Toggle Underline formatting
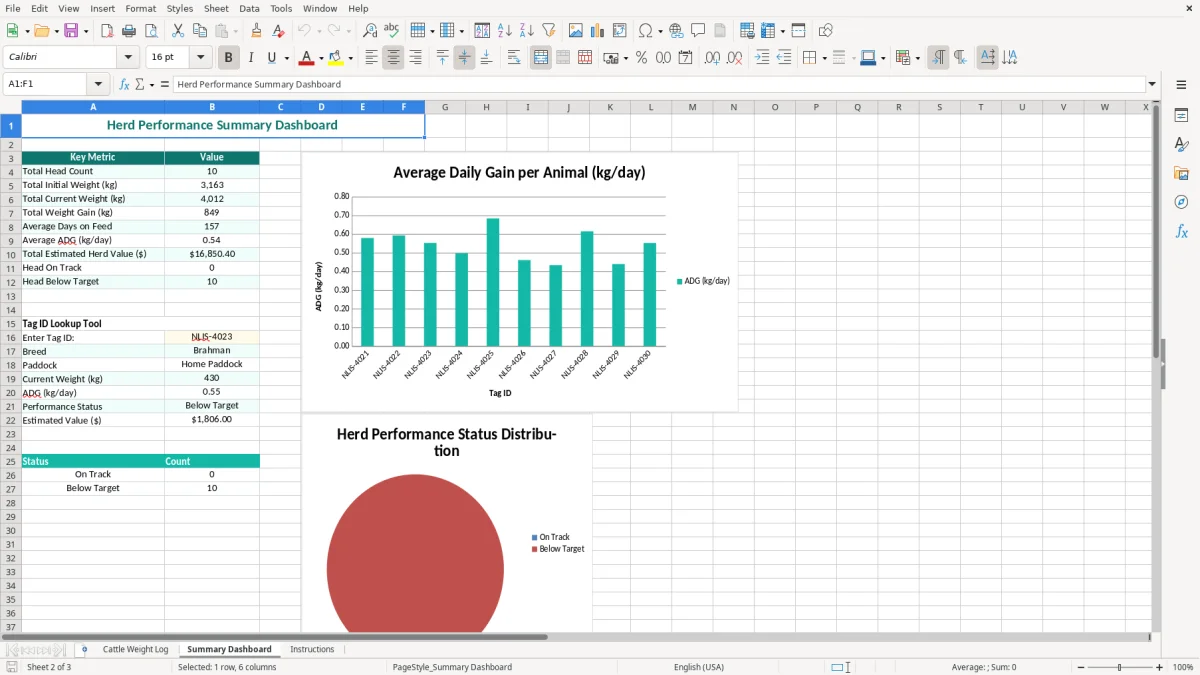Image resolution: width=1200 pixels, height=675 pixels. point(272,58)
